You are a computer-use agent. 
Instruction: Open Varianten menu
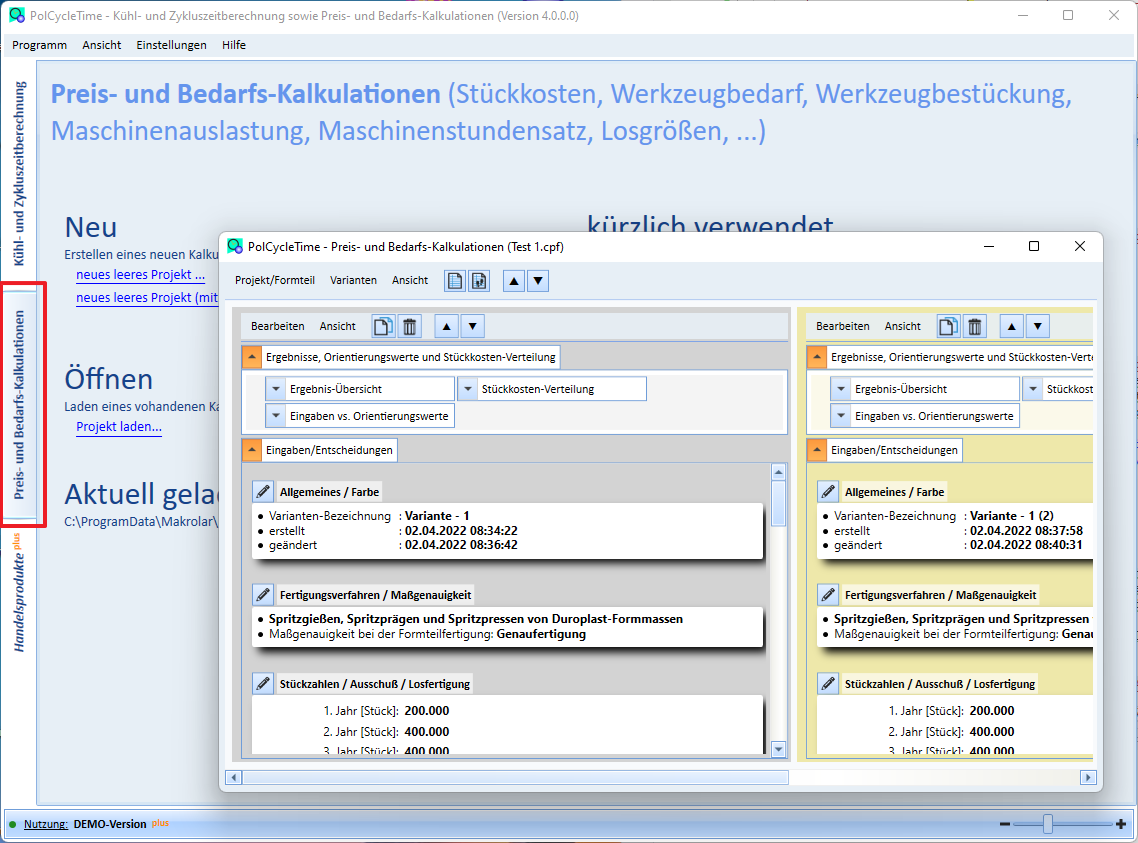coord(353,280)
